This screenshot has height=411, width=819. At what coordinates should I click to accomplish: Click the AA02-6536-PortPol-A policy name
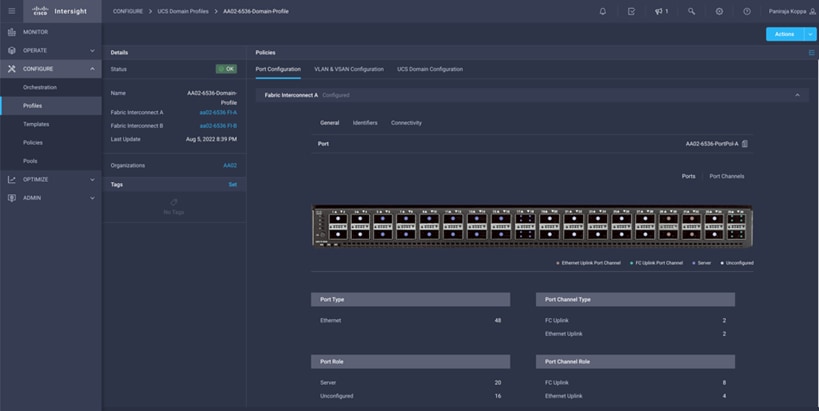[x=712, y=144]
